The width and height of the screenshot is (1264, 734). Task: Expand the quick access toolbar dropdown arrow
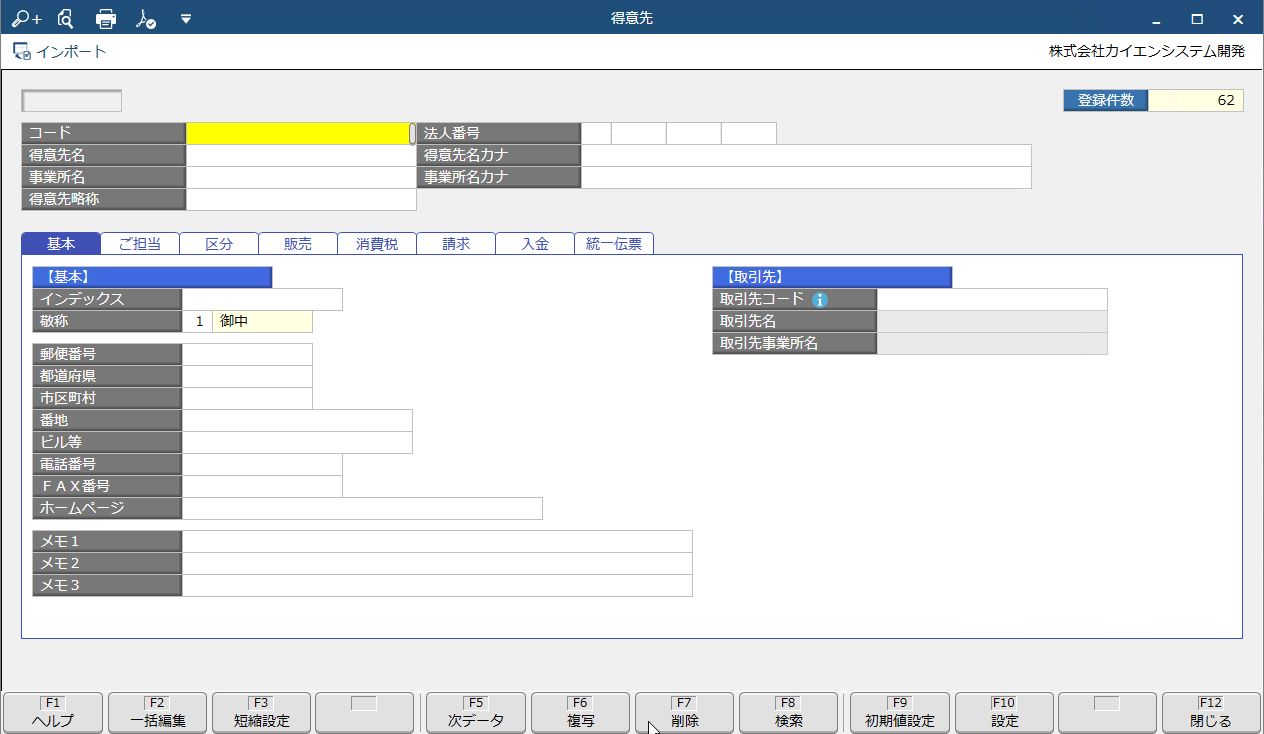coord(185,18)
